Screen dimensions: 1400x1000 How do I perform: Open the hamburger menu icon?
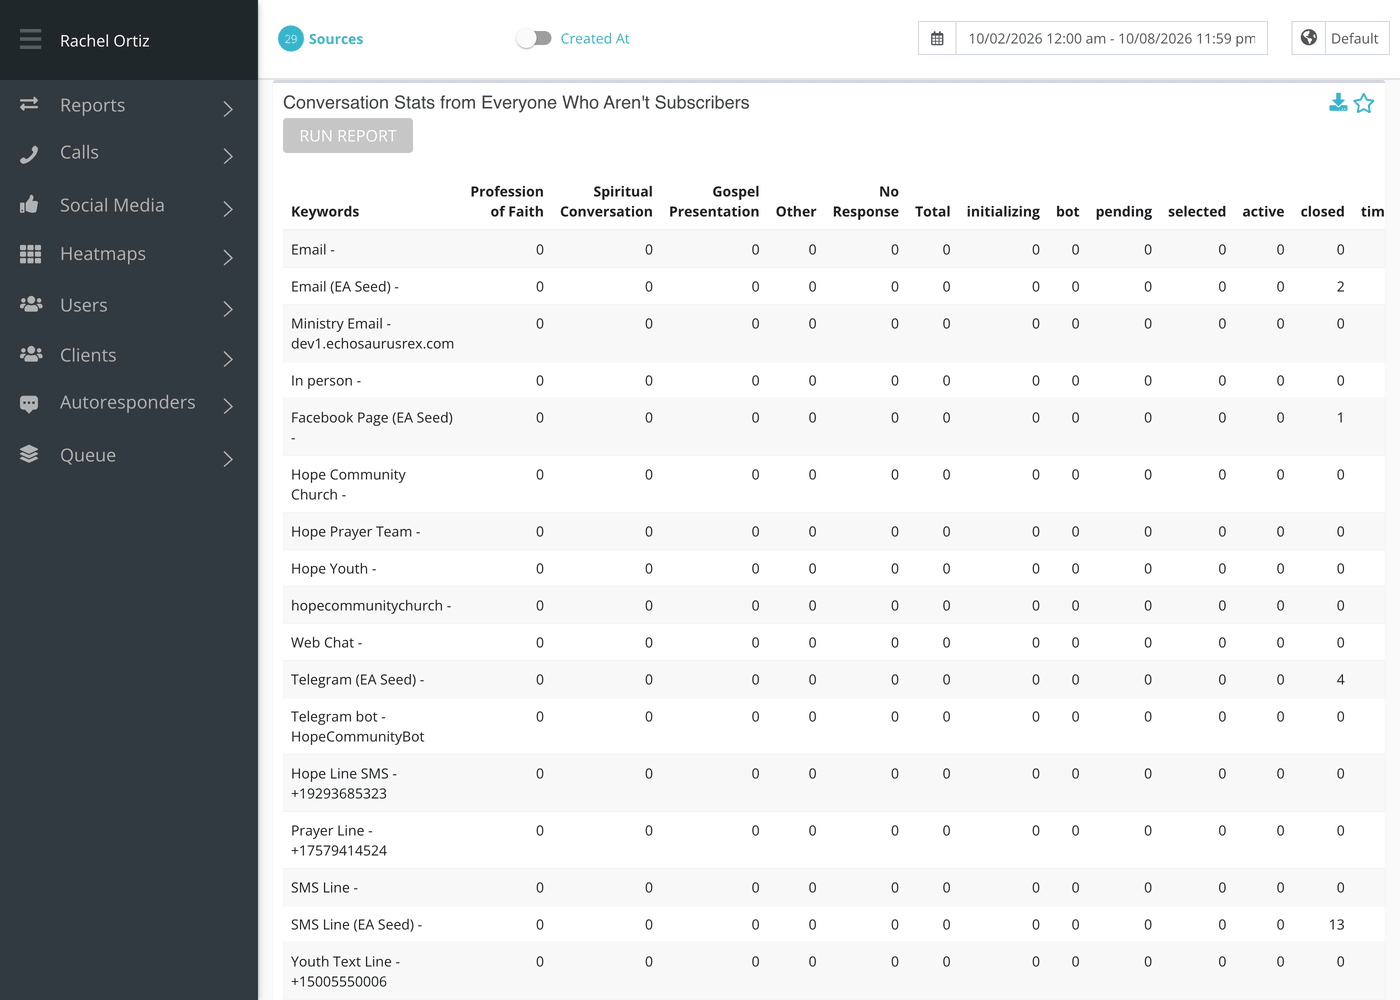pos(30,39)
